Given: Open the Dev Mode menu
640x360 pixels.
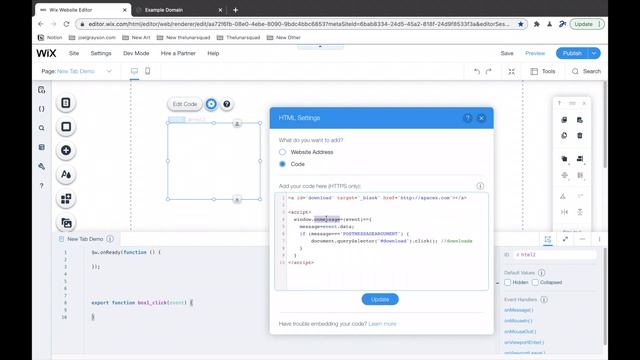Looking at the screenshot, I should coord(136,53).
